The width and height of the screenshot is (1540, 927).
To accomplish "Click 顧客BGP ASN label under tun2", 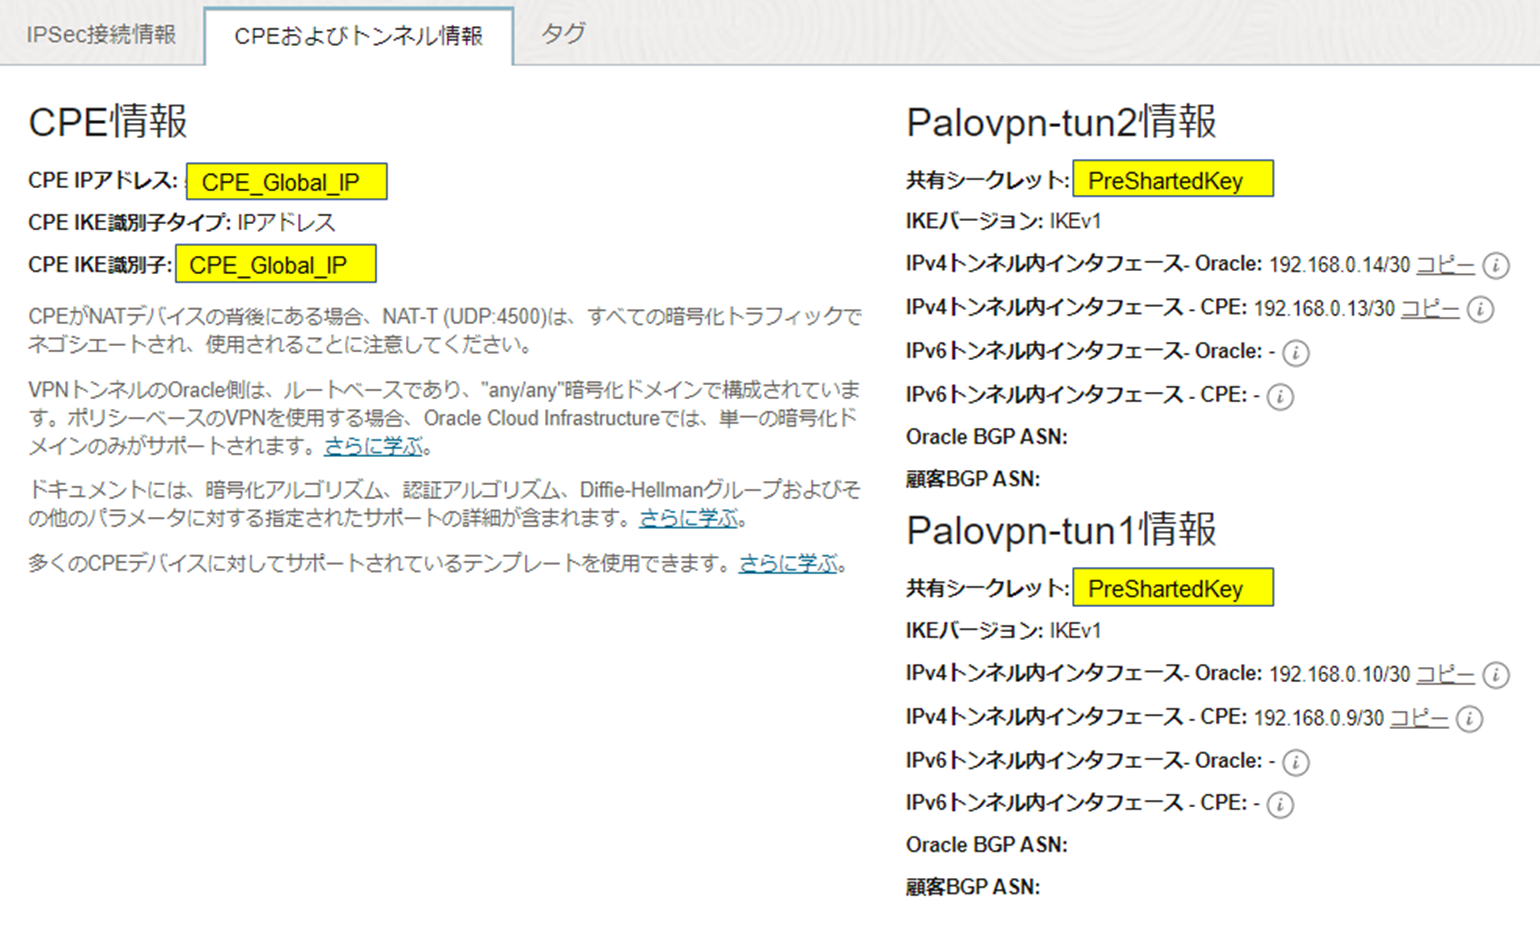I will pyautogui.click(x=973, y=479).
